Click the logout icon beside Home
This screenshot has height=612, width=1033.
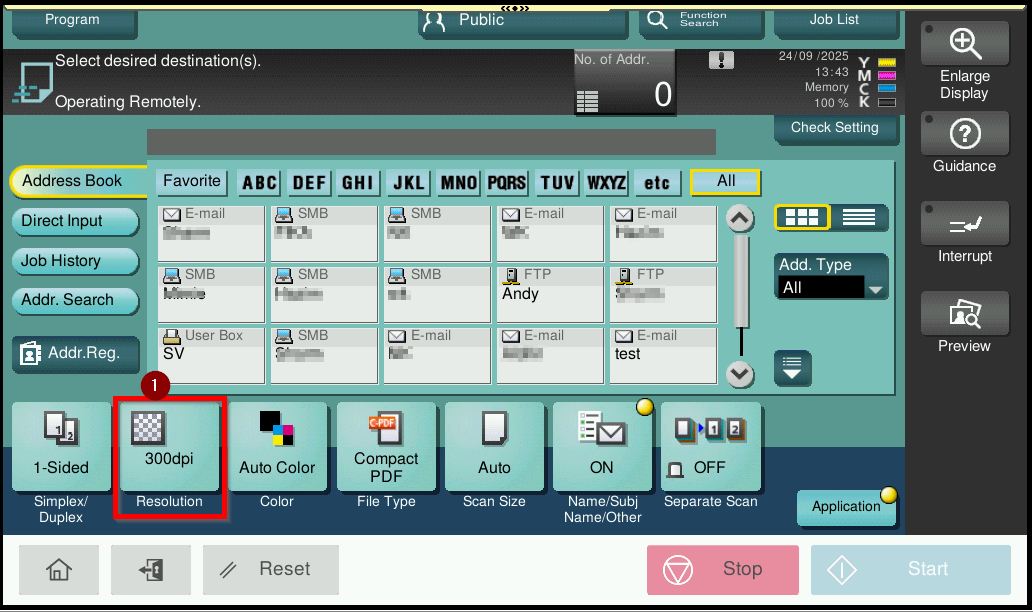point(151,570)
